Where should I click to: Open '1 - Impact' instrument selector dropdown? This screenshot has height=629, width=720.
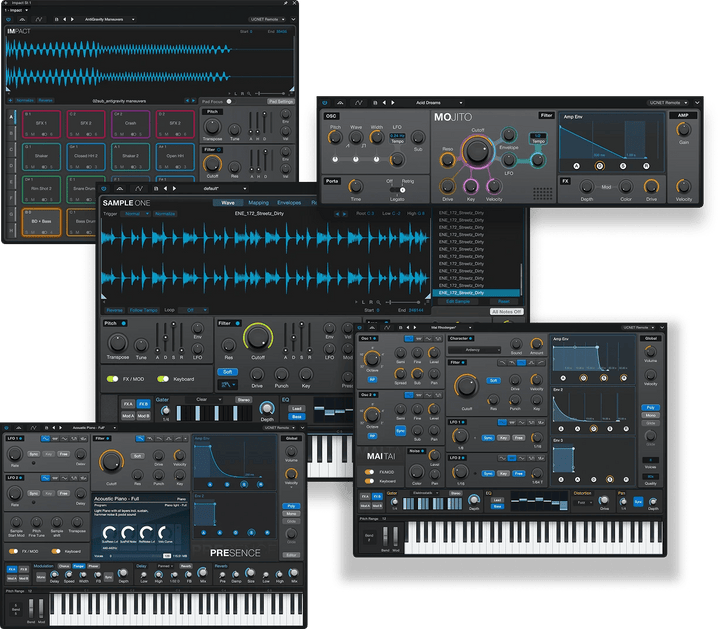16,10
